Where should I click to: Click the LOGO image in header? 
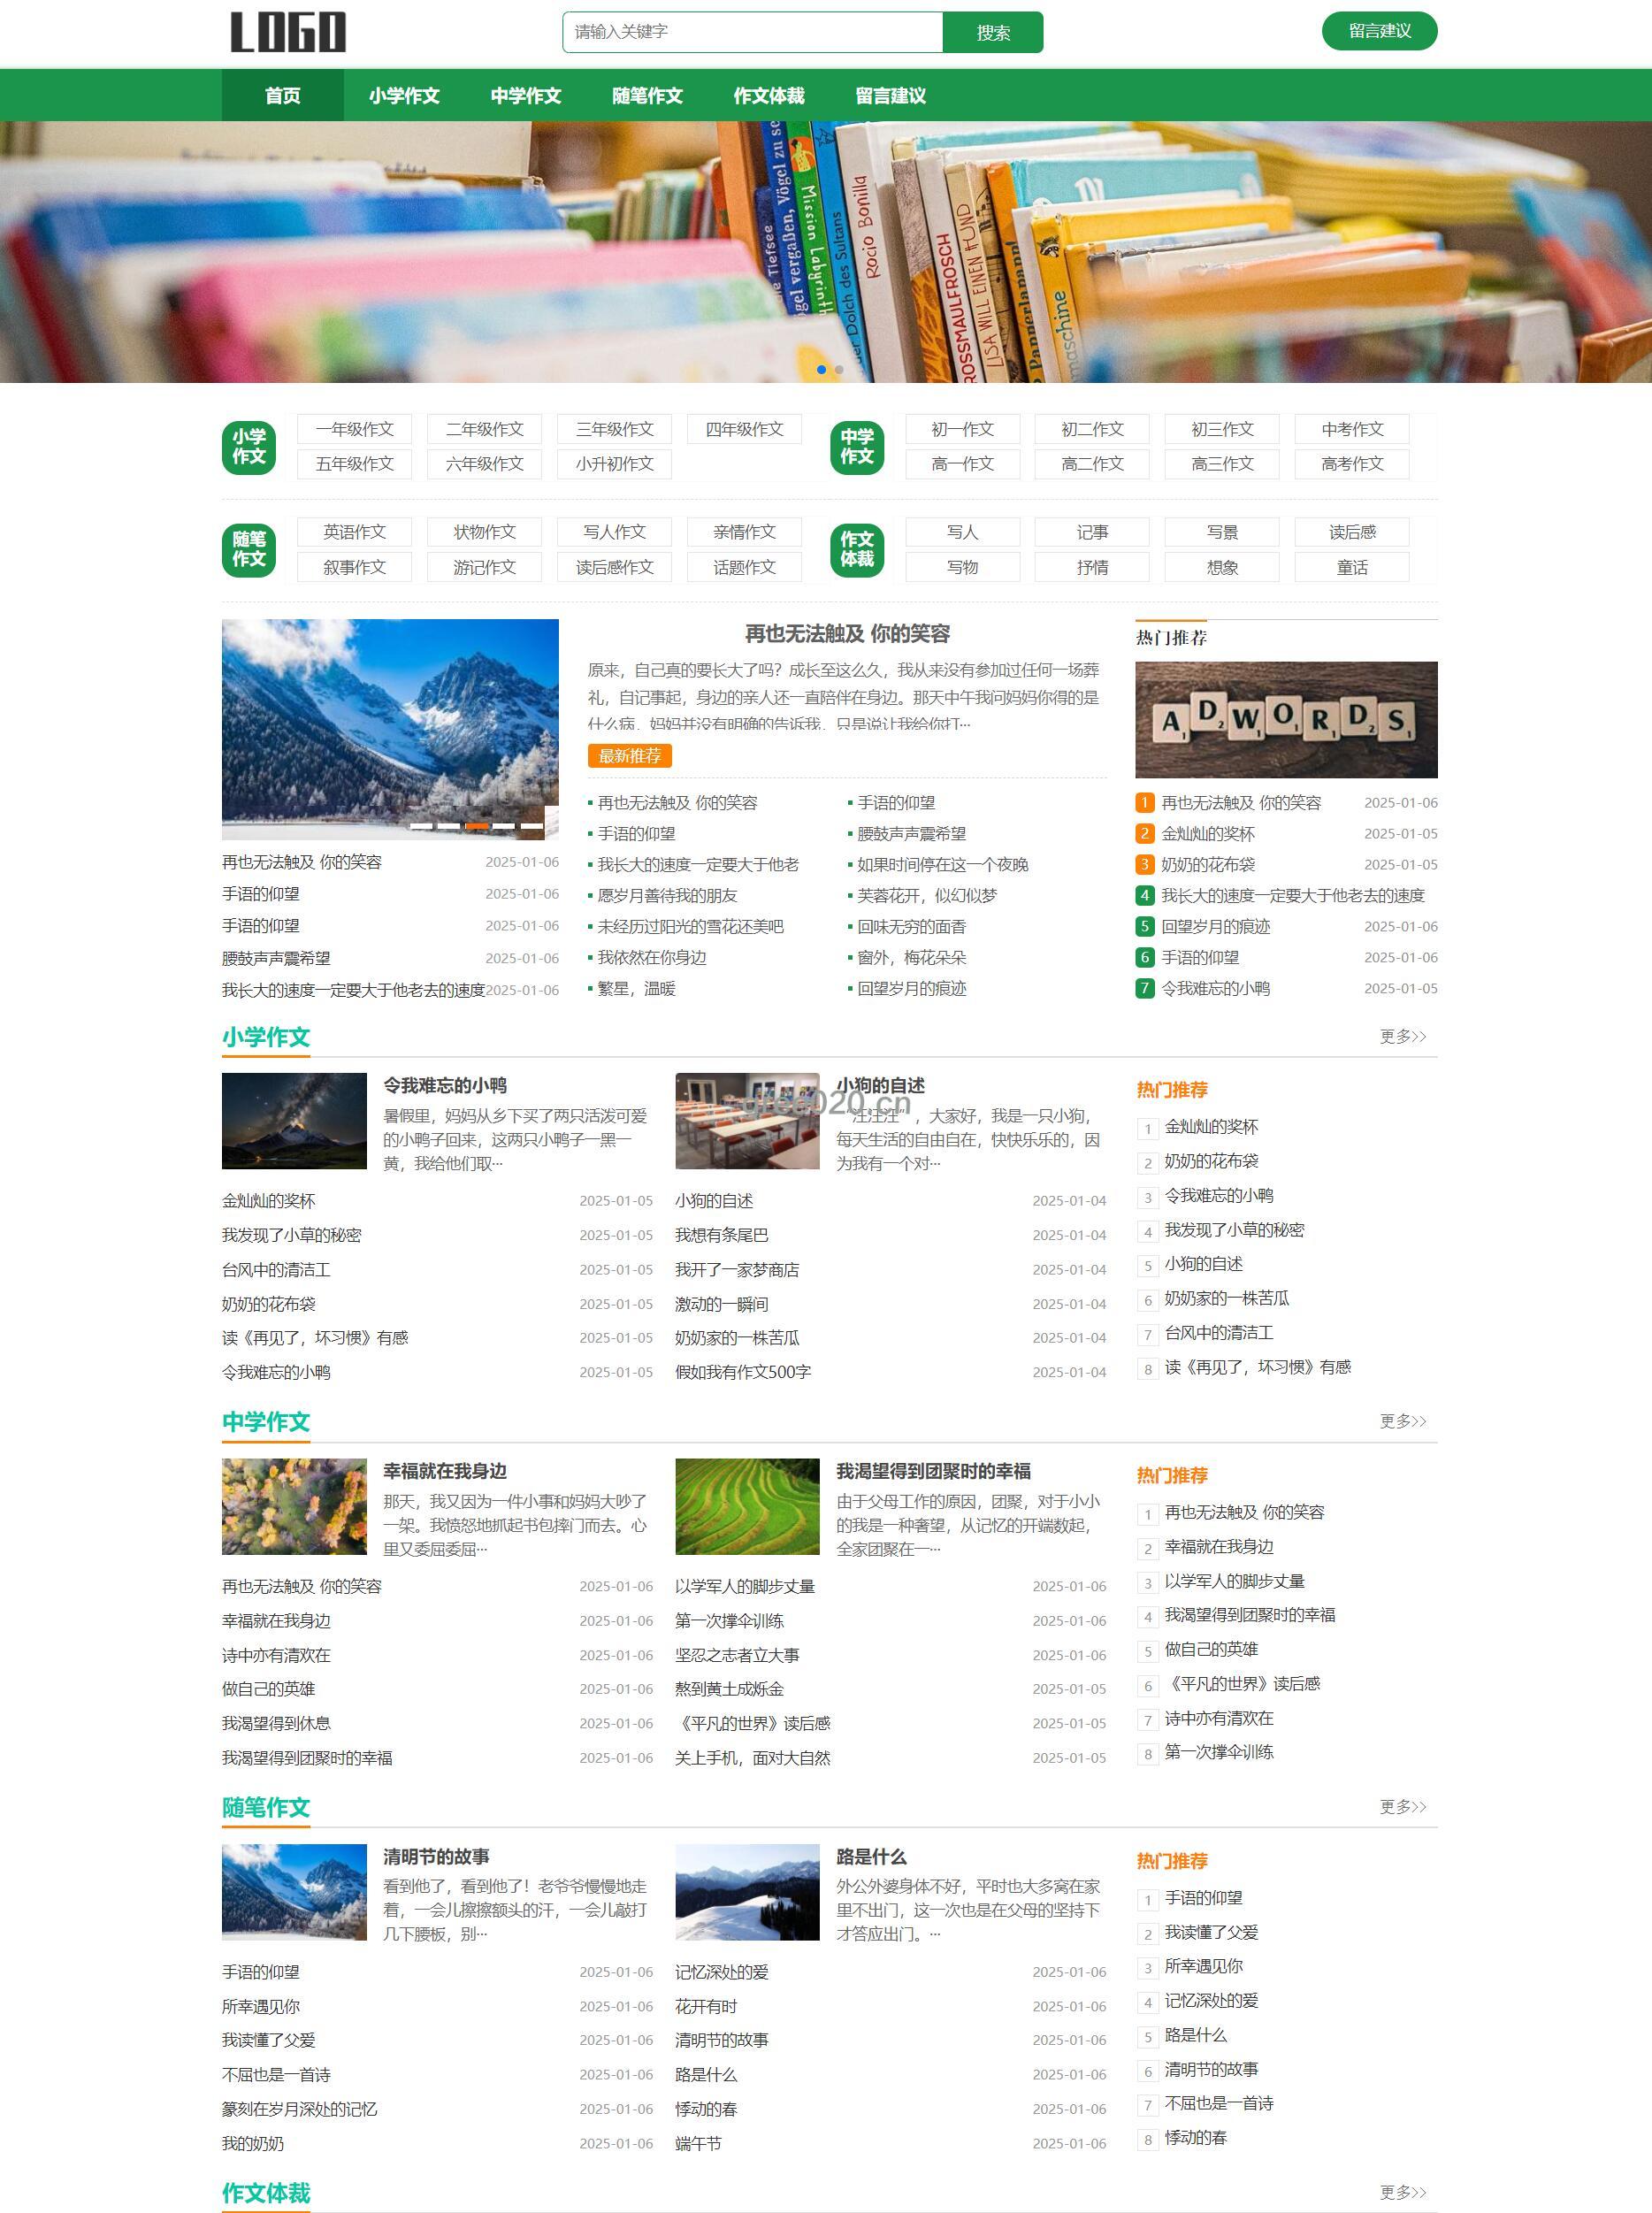click(288, 32)
